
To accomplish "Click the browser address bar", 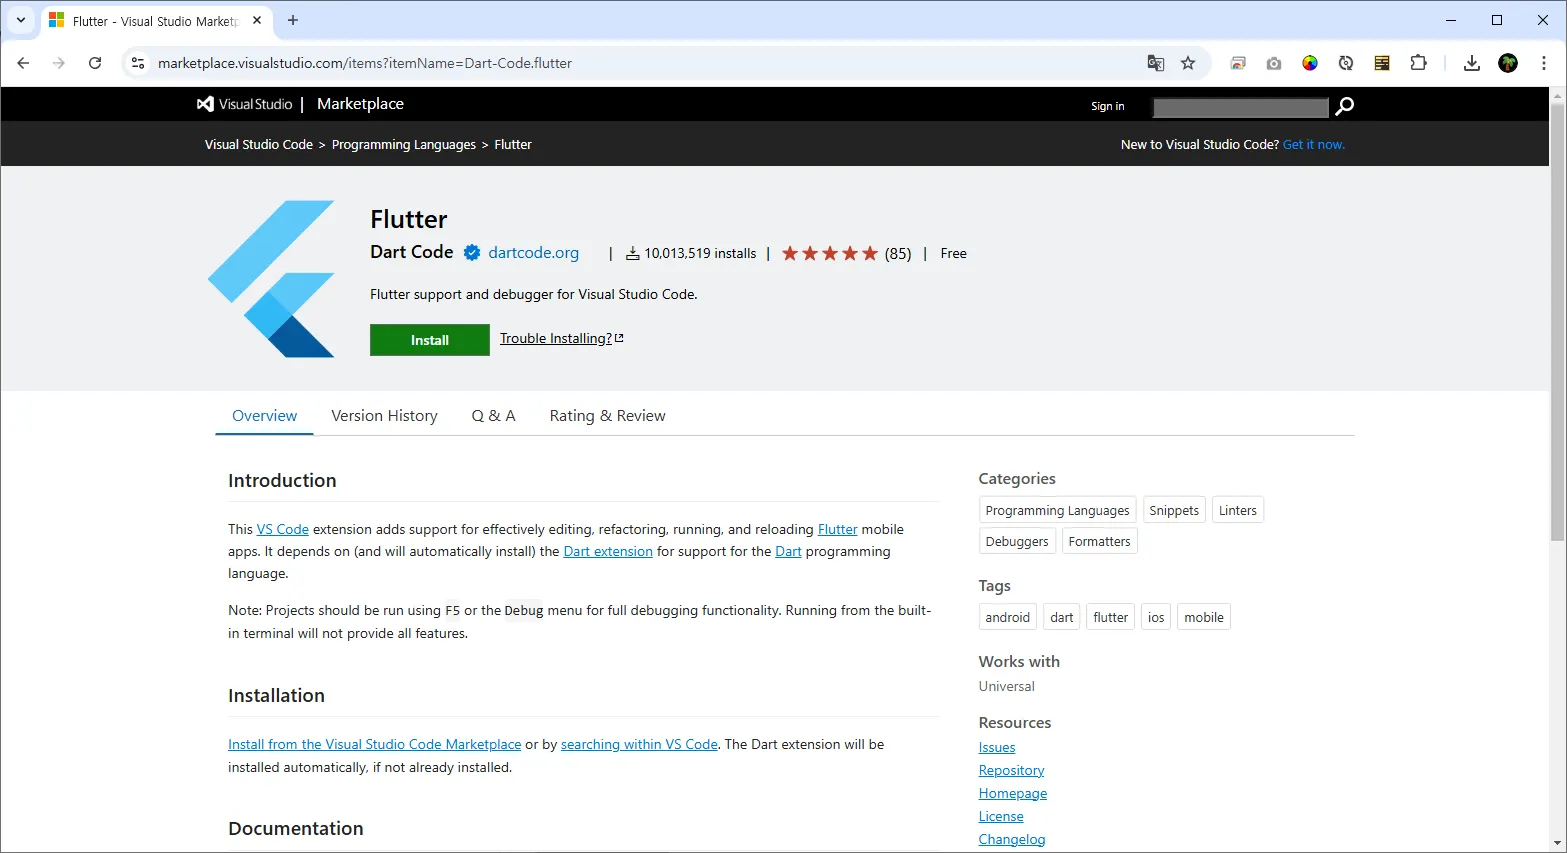I will point(640,63).
